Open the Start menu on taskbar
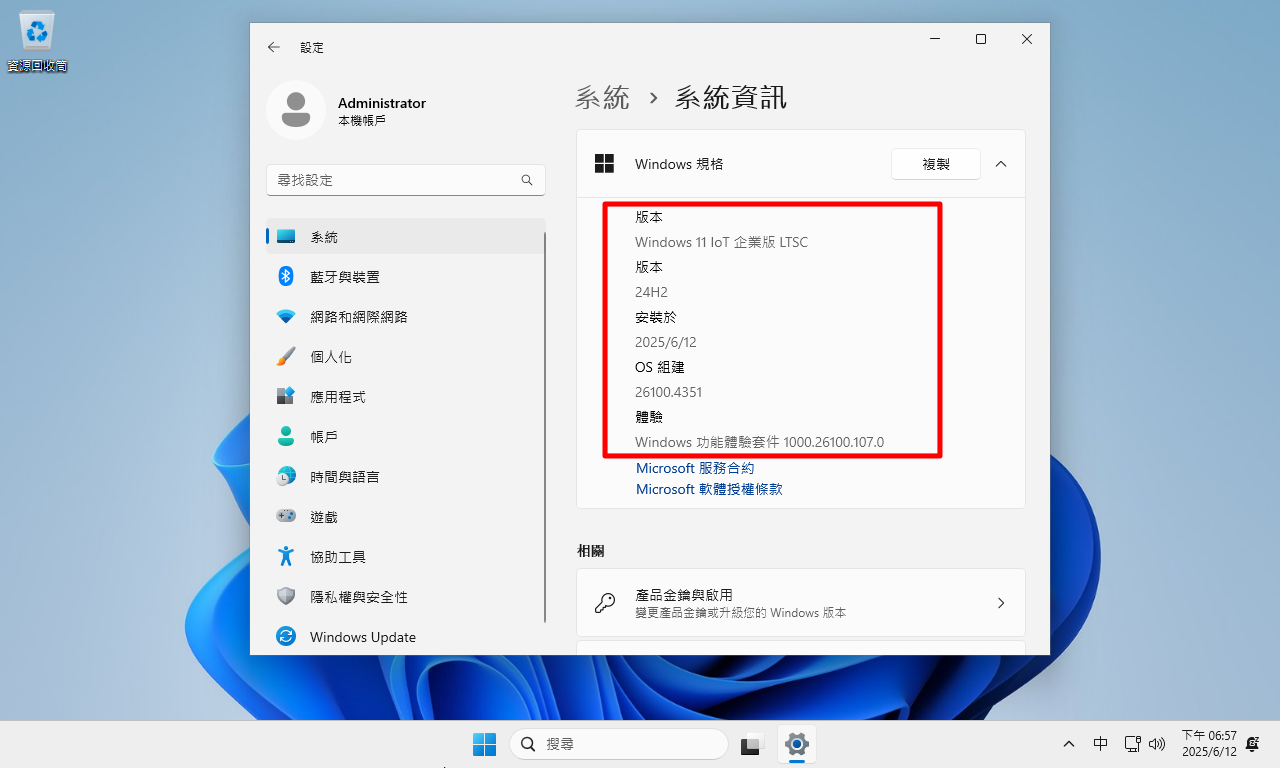This screenshot has width=1280, height=768. (x=484, y=744)
